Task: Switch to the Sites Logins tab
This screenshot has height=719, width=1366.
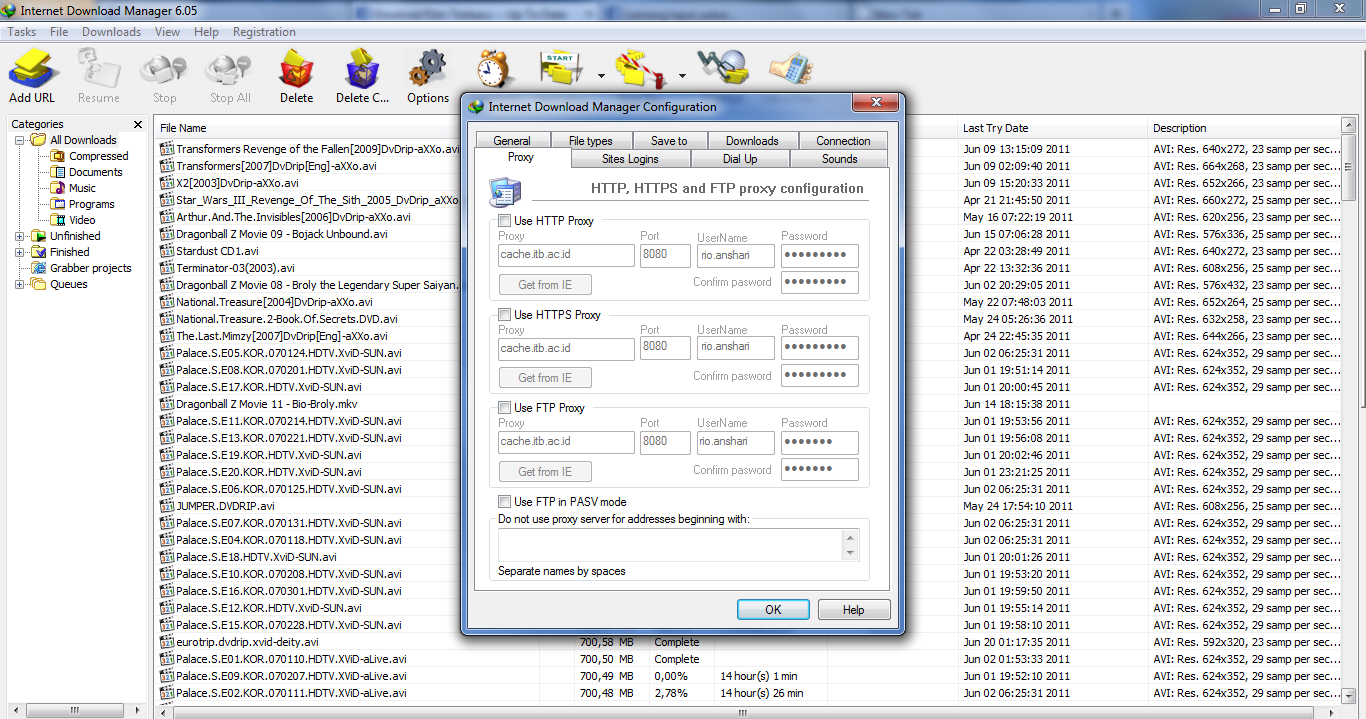Action: pyautogui.click(x=630, y=159)
